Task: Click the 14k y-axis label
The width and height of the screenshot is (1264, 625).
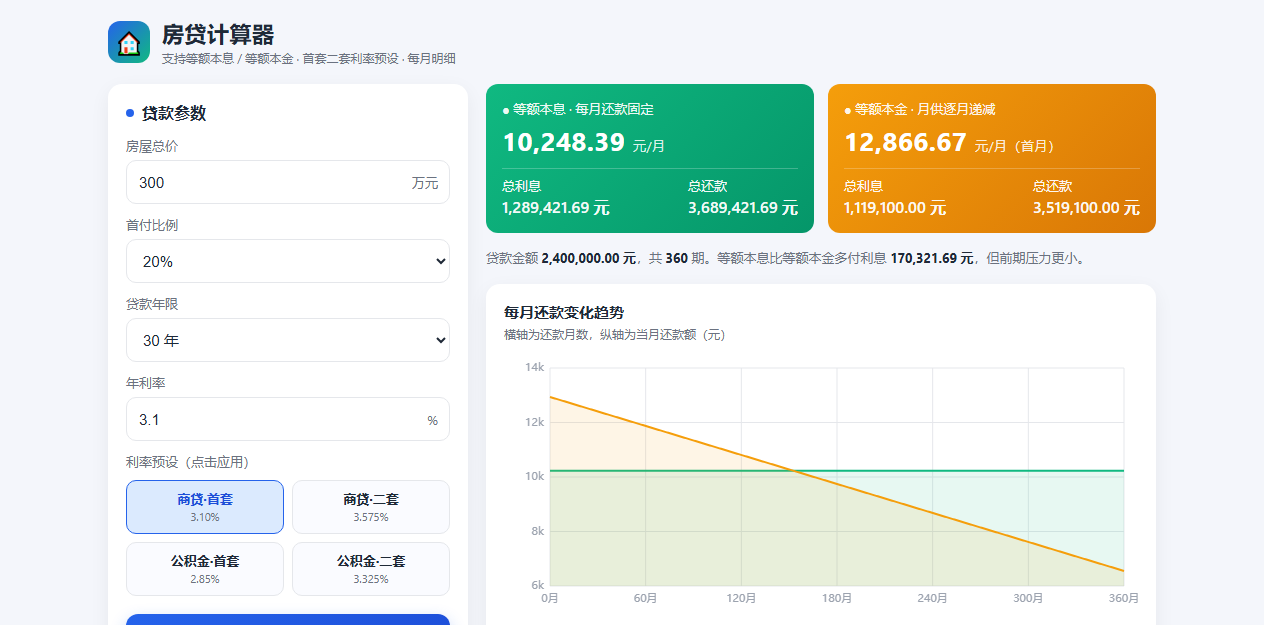Action: (535, 367)
